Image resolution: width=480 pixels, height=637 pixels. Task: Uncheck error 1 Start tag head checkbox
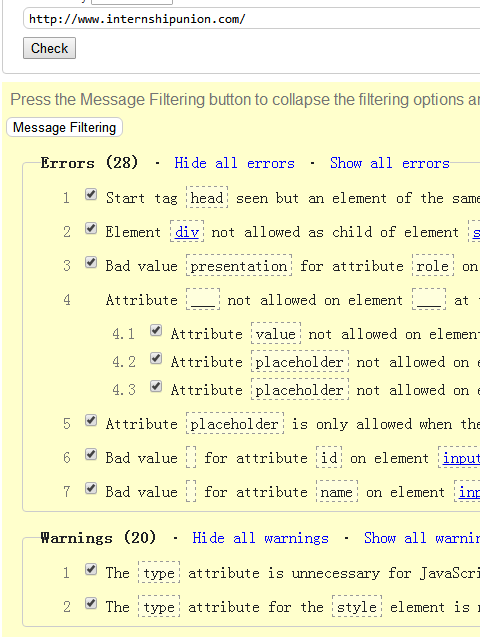91,195
